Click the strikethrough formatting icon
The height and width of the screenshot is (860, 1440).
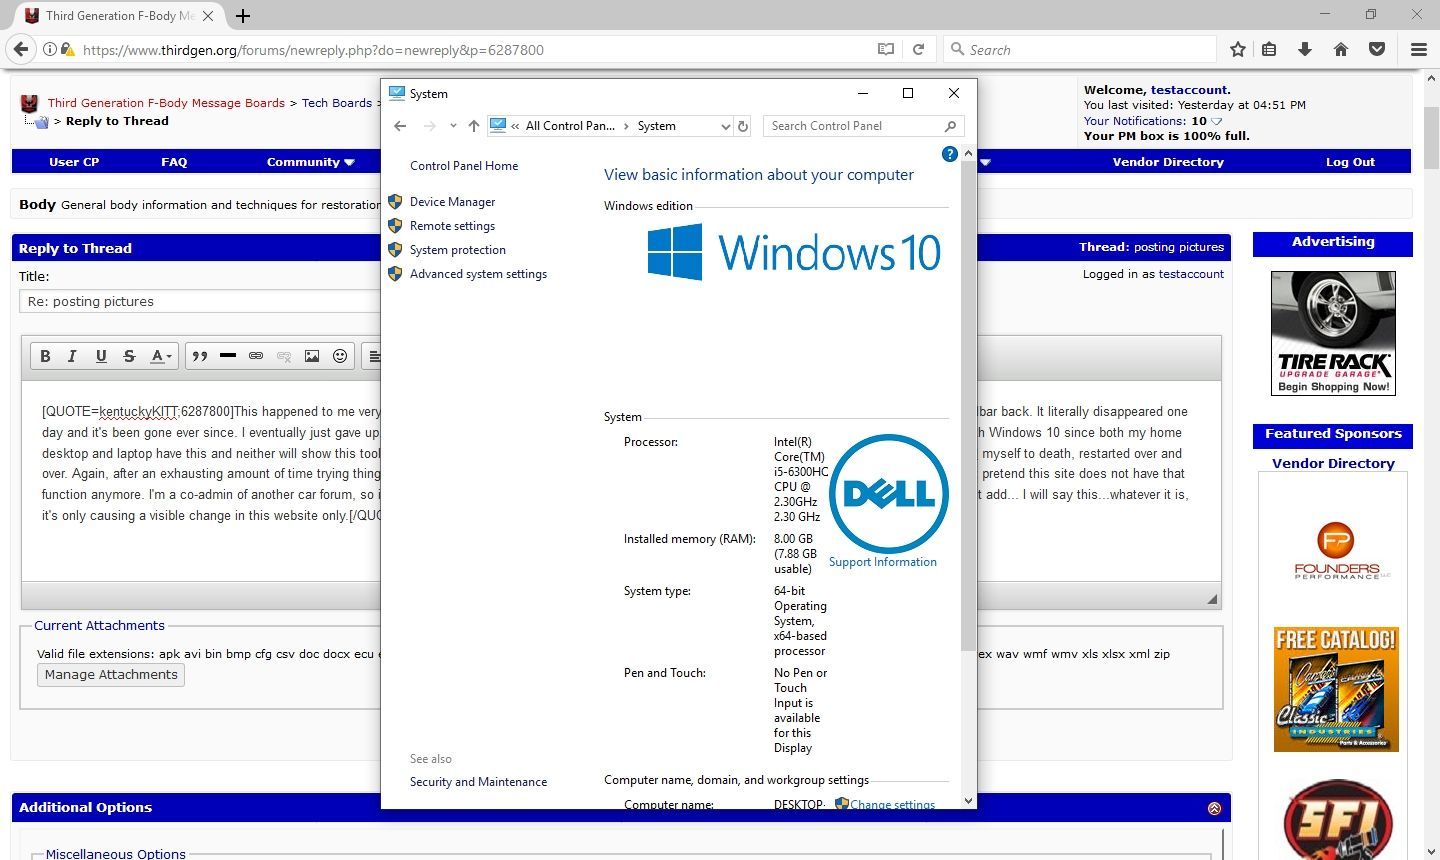(x=129, y=356)
